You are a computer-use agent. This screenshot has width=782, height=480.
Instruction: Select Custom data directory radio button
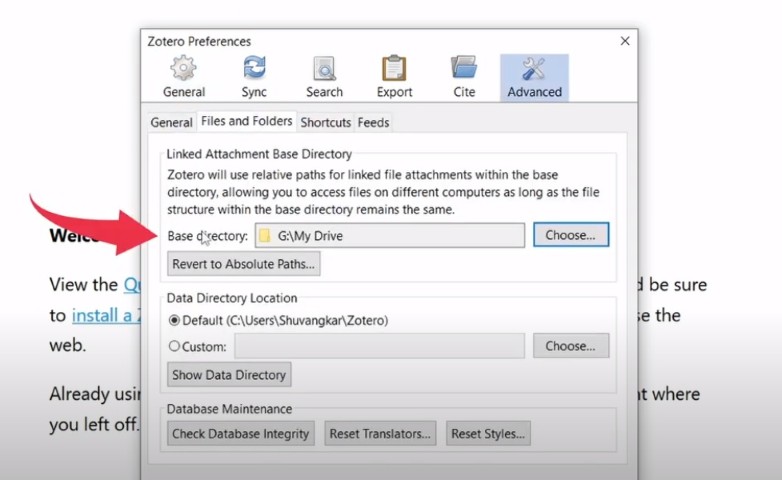175,347
